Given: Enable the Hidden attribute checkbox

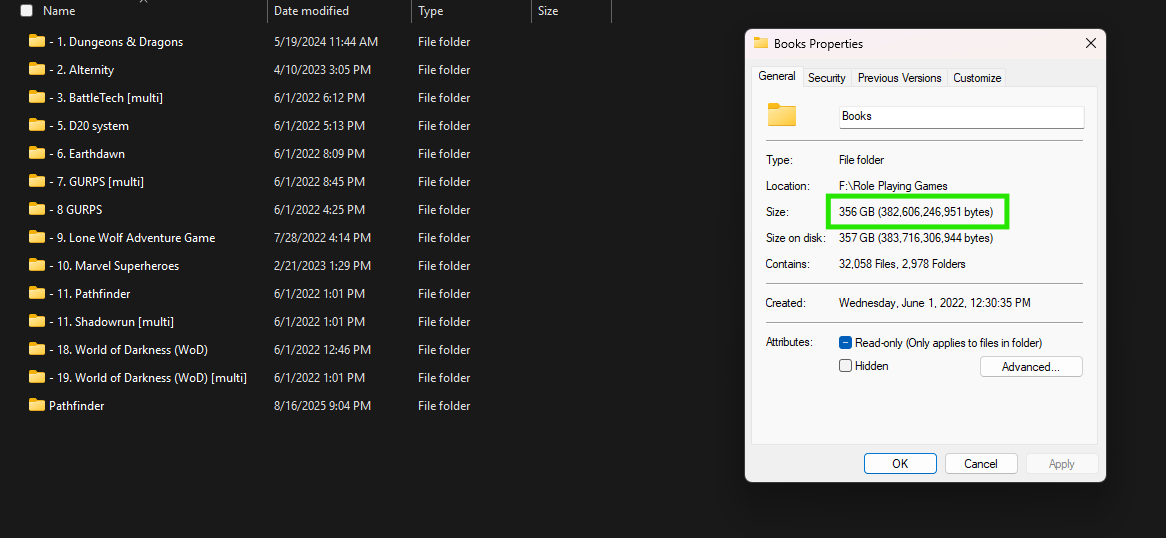Looking at the screenshot, I should pyautogui.click(x=845, y=366).
